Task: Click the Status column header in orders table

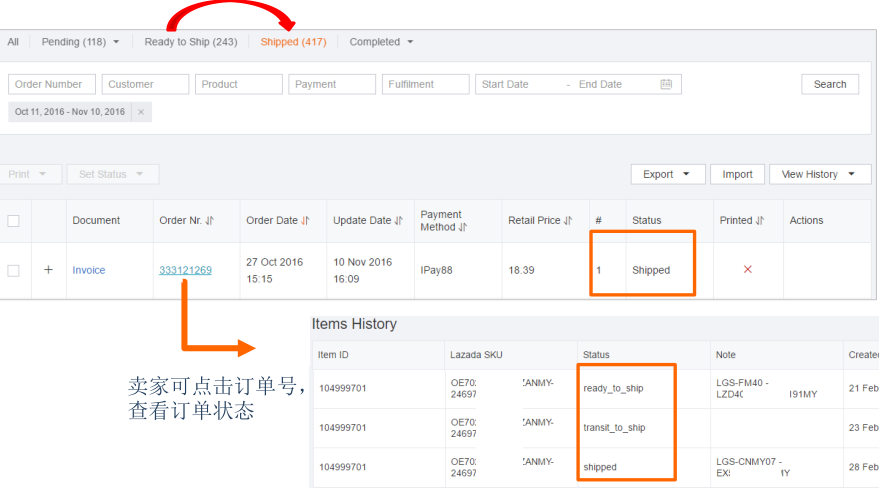Action: [646, 221]
